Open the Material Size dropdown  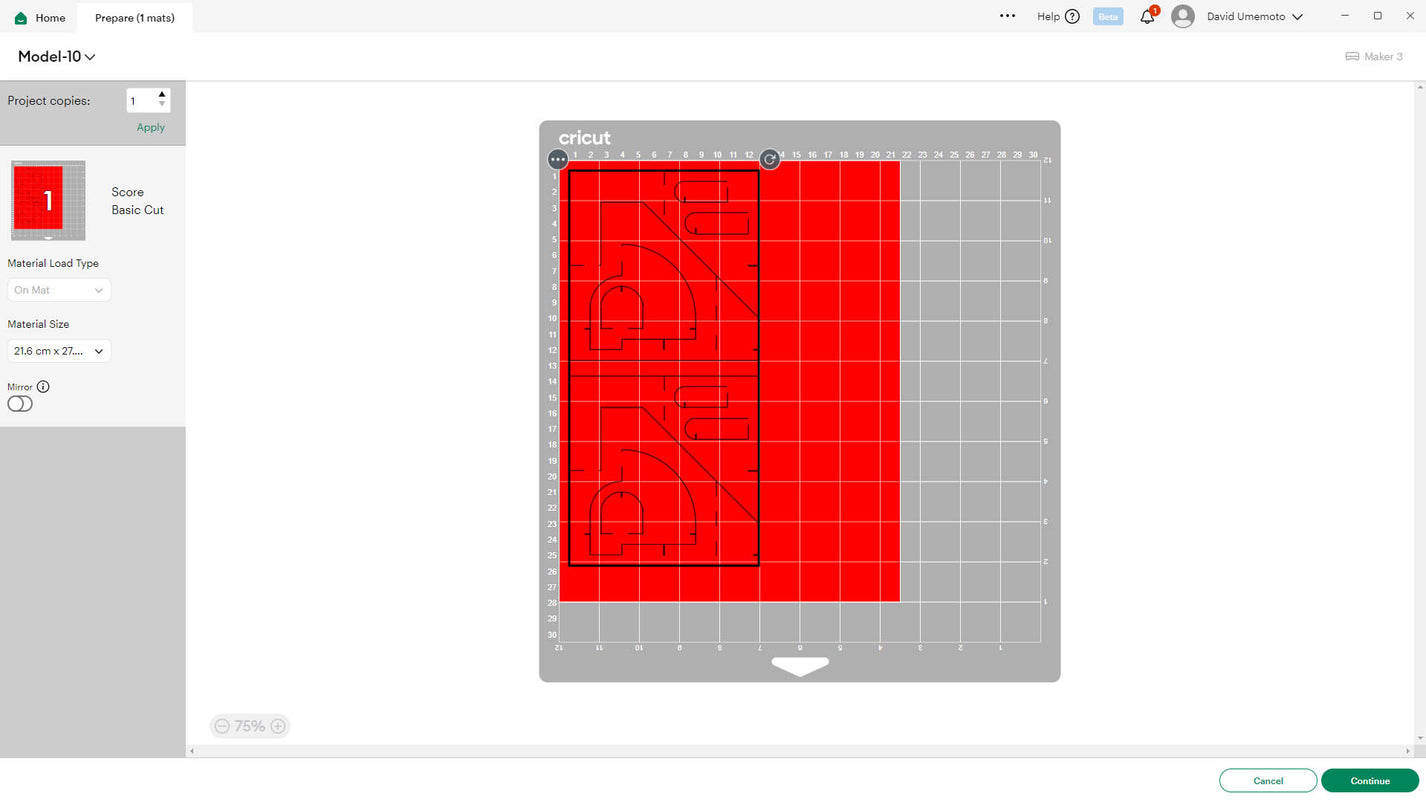coord(59,351)
